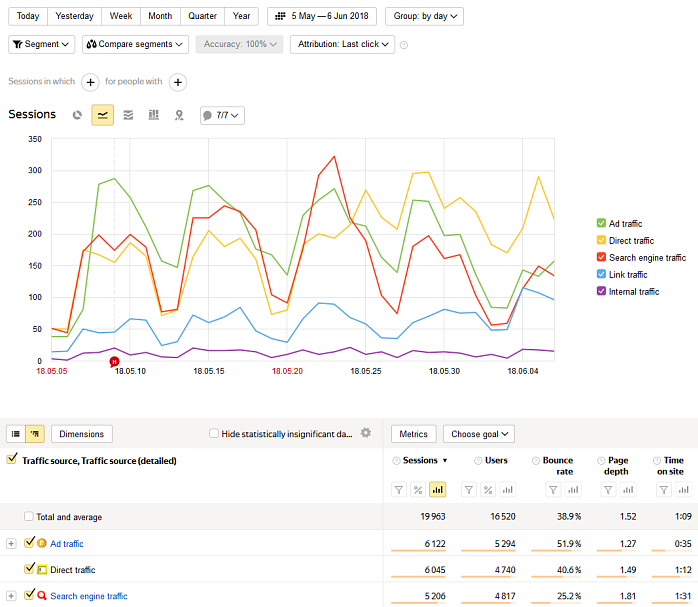Select the Week period tab

coord(121,16)
